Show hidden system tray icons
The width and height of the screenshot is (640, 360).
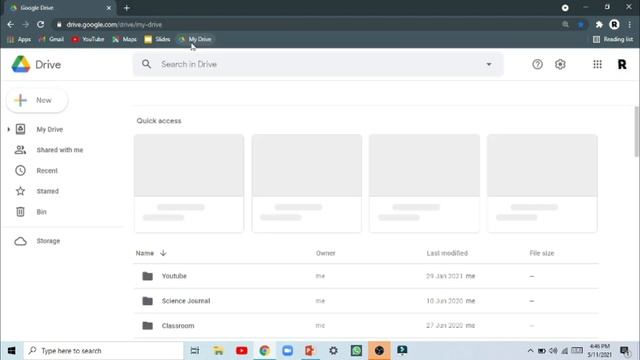pos(530,351)
